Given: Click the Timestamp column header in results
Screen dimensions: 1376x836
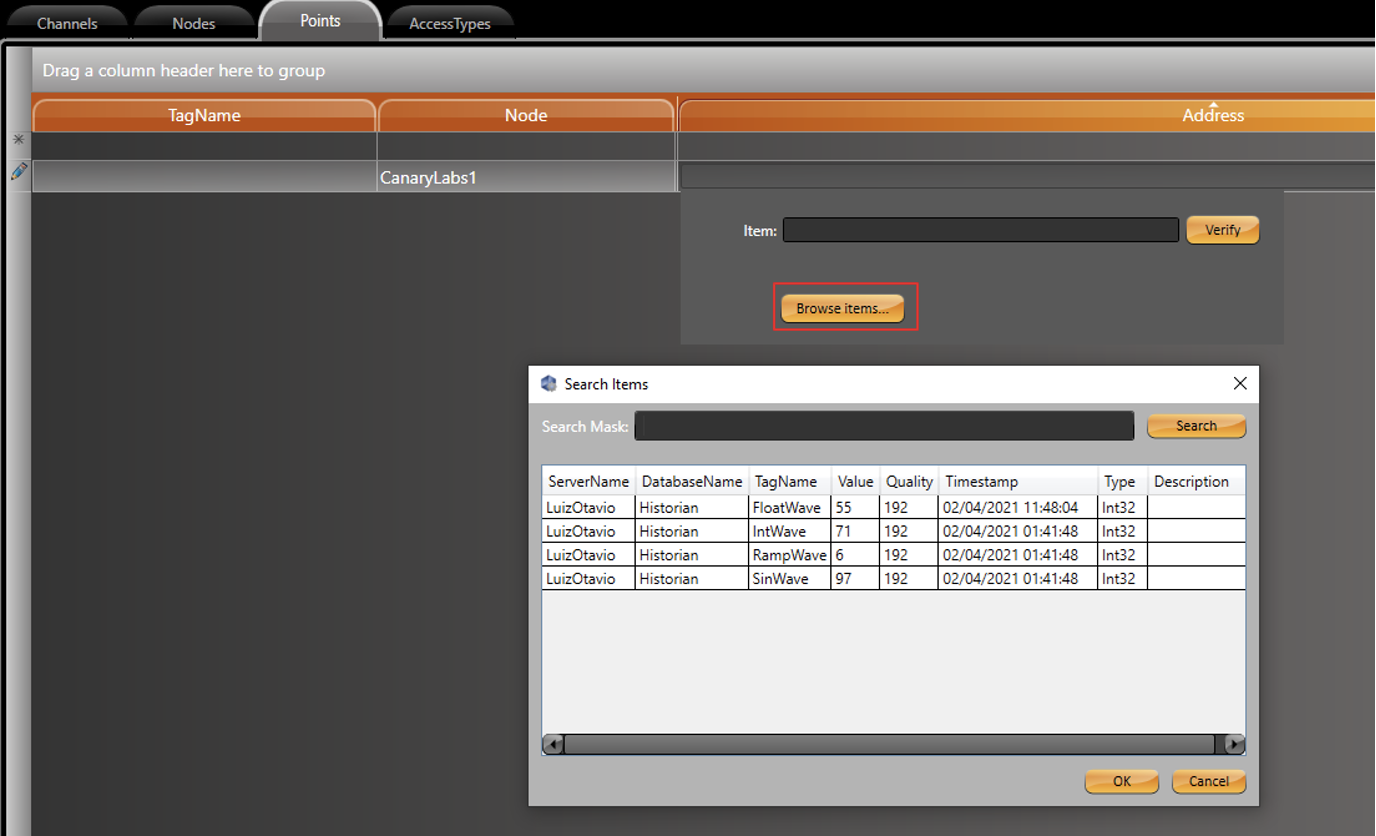Looking at the screenshot, I should tap(1017, 481).
